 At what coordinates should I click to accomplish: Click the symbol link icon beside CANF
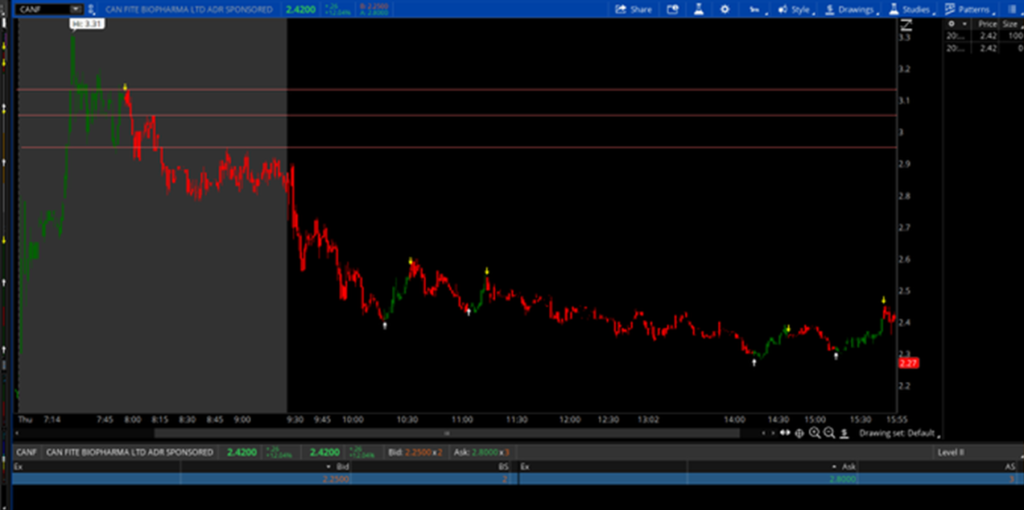point(91,9)
